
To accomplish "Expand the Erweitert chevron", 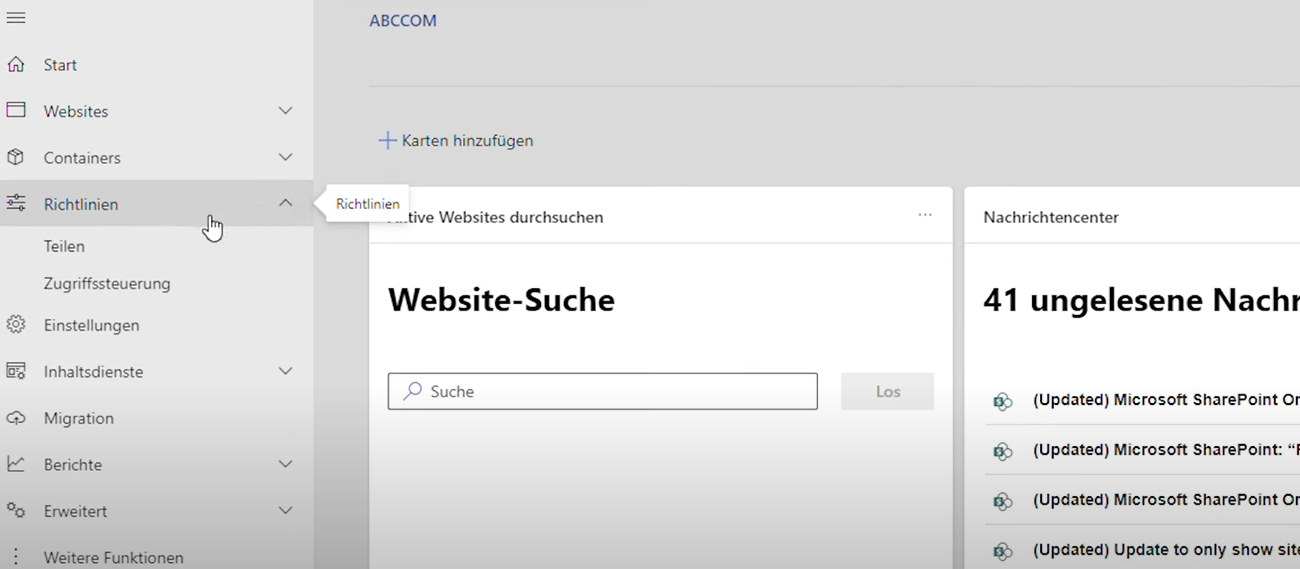I will tap(286, 510).
